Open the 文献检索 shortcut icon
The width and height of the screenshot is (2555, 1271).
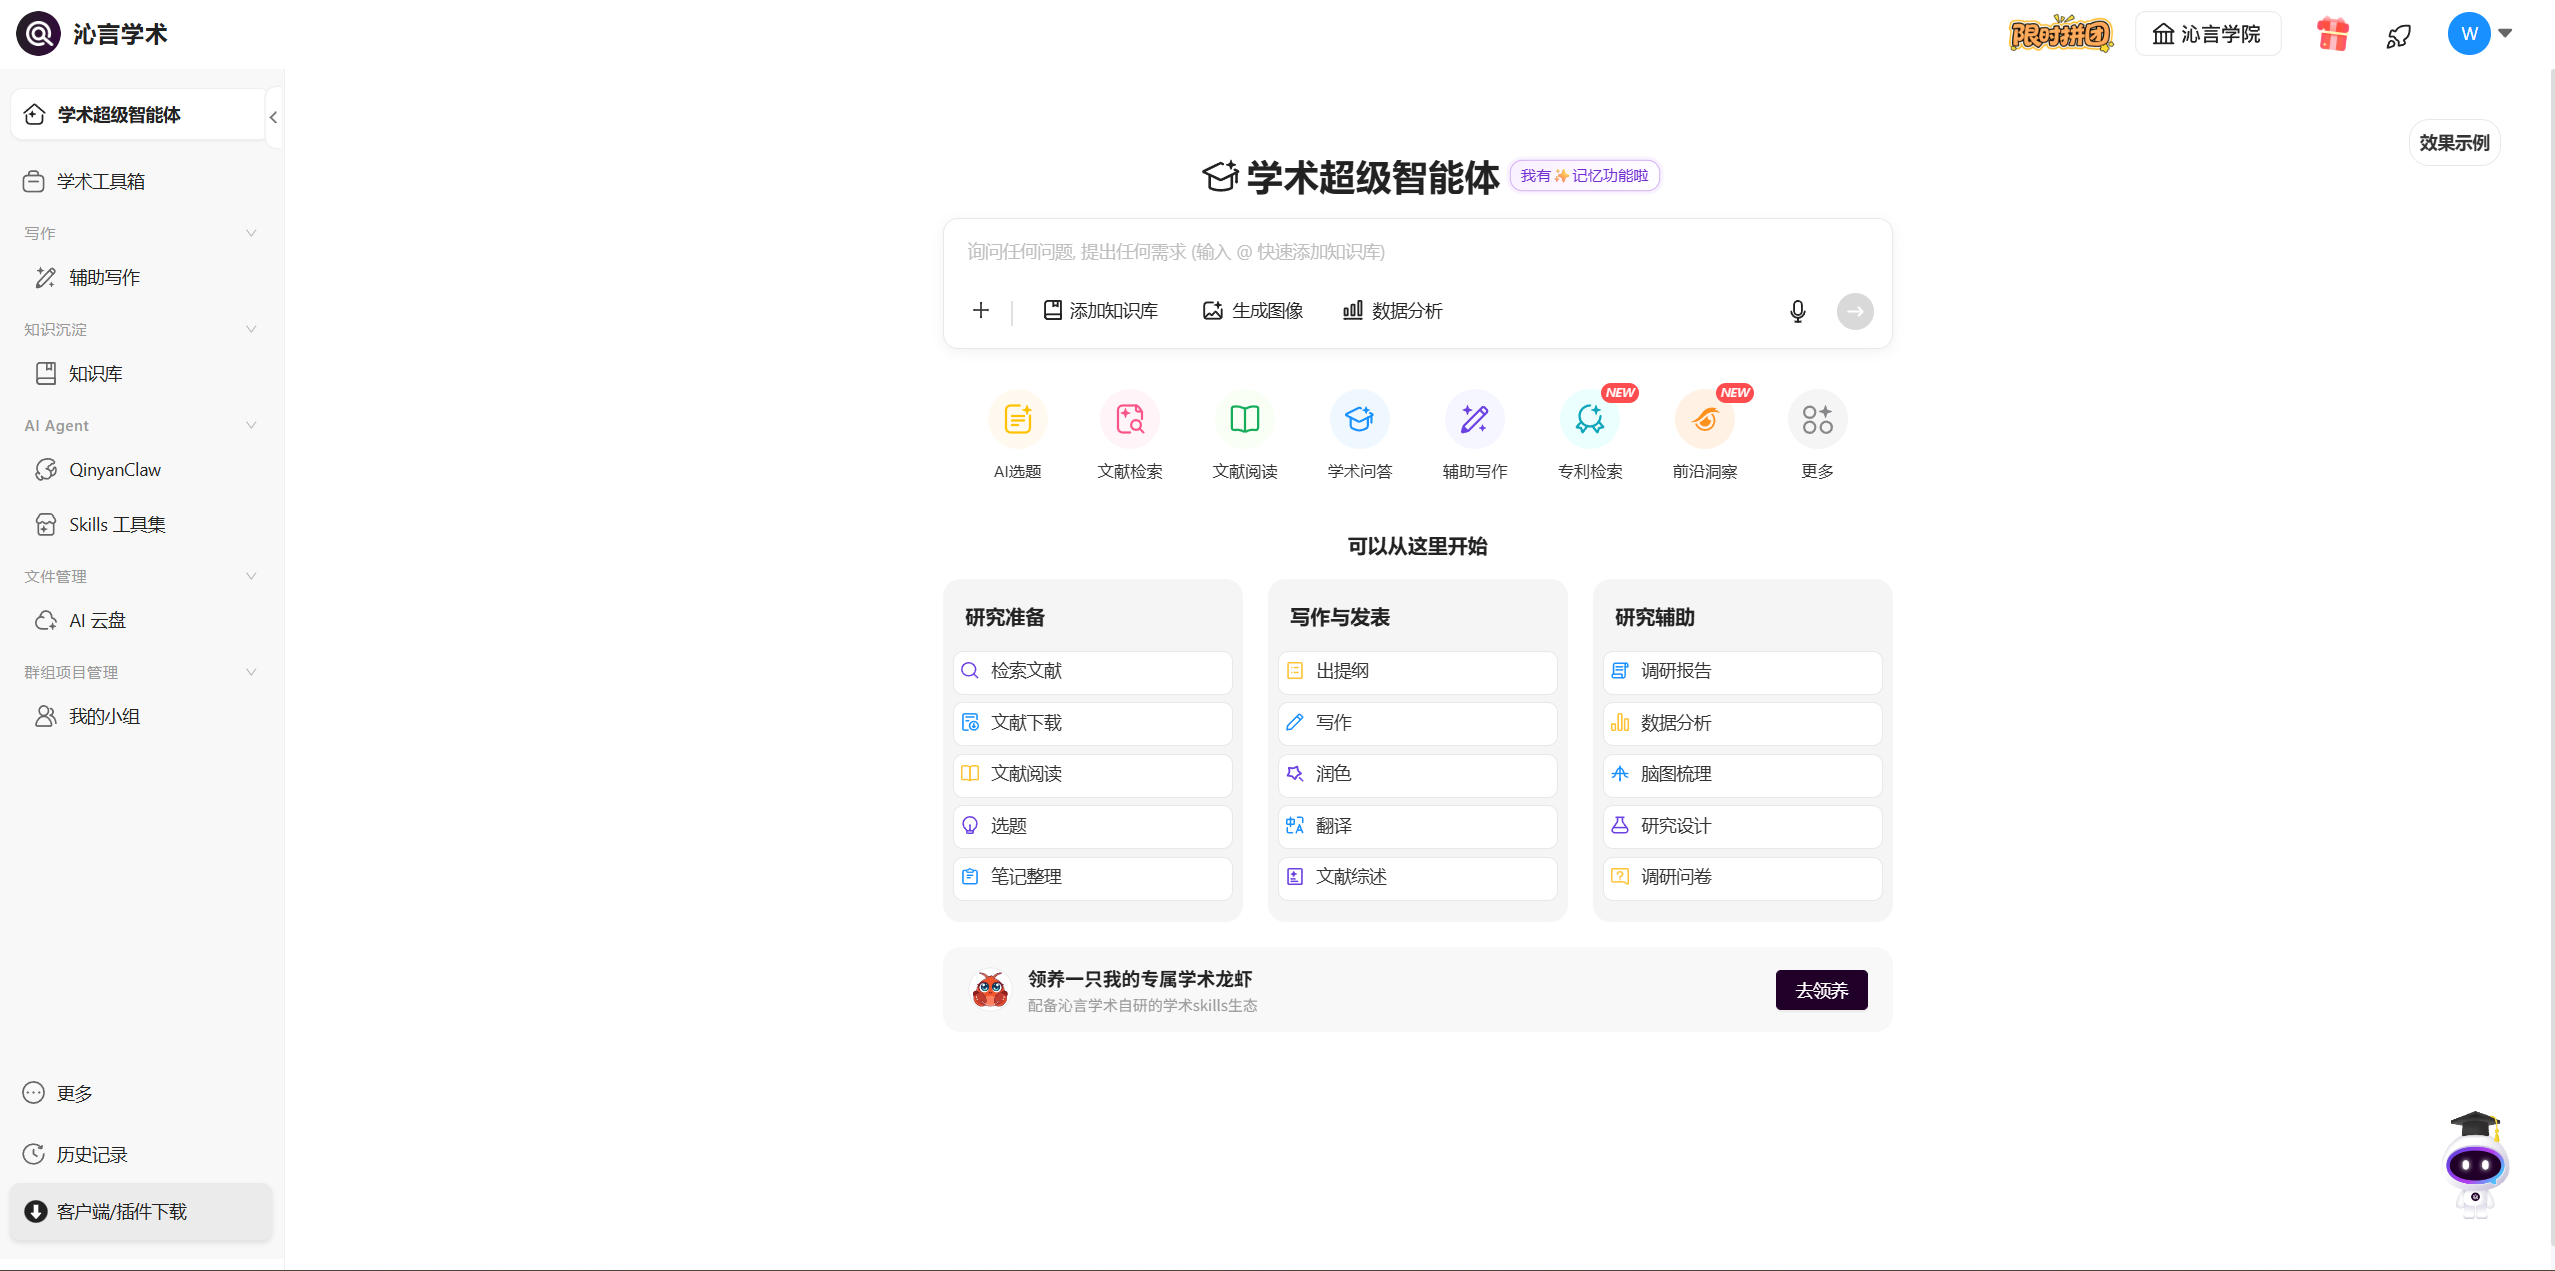pos(1130,419)
